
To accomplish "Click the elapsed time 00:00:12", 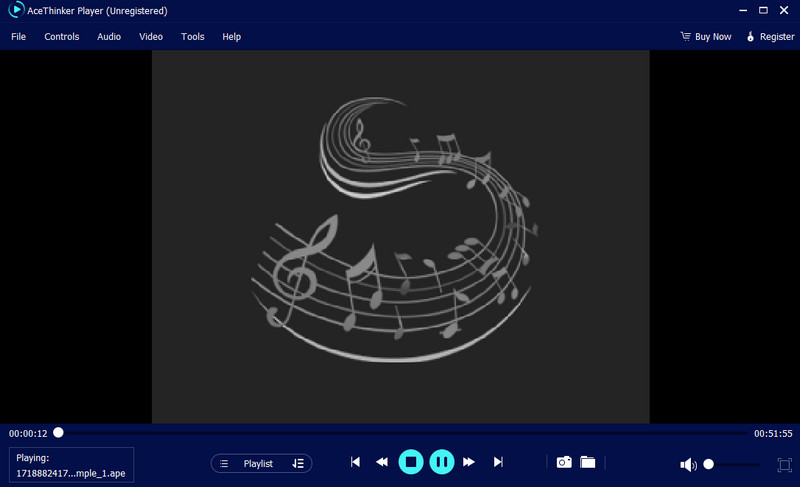I will point(28,433).
